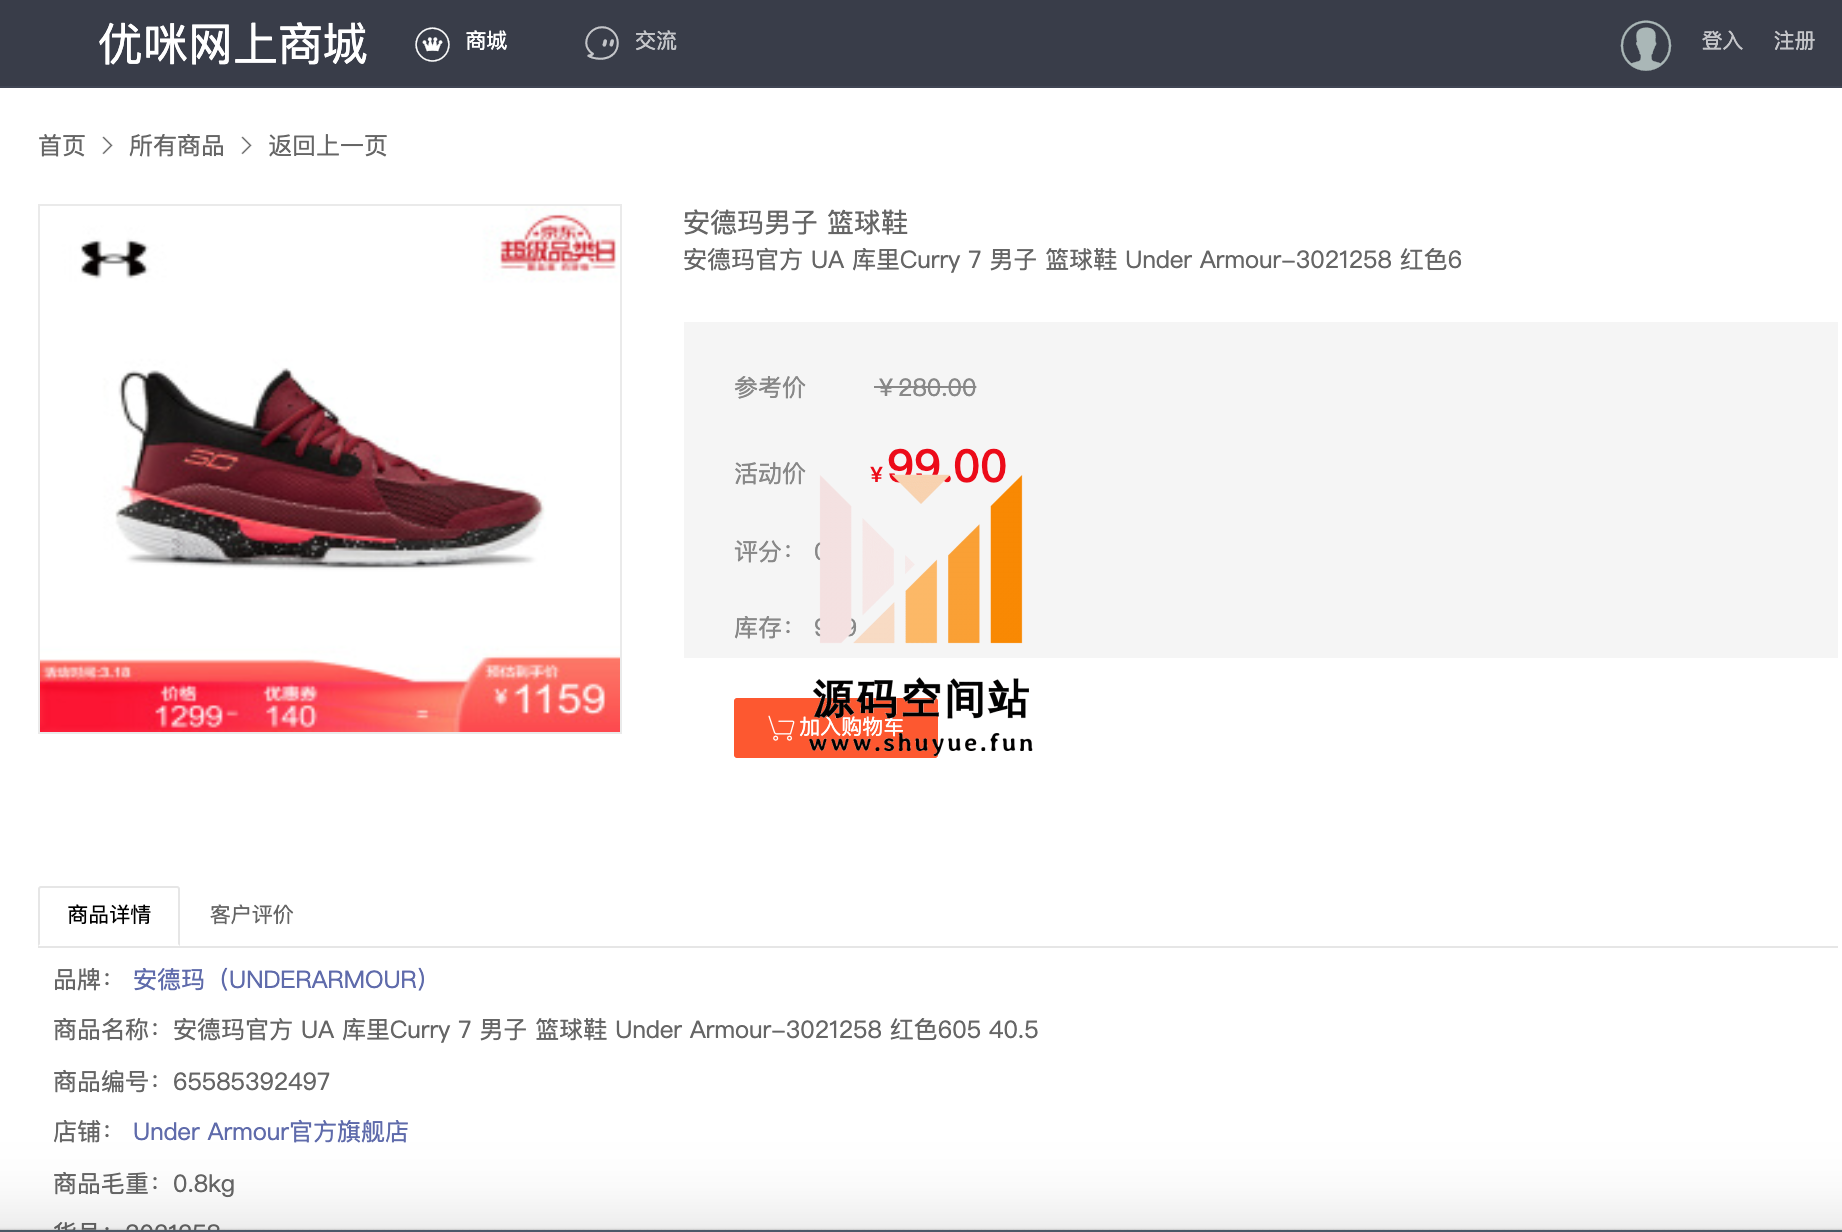
Task: Go to 首页 in breadcrumb
Action: click(x=62, y=146)
